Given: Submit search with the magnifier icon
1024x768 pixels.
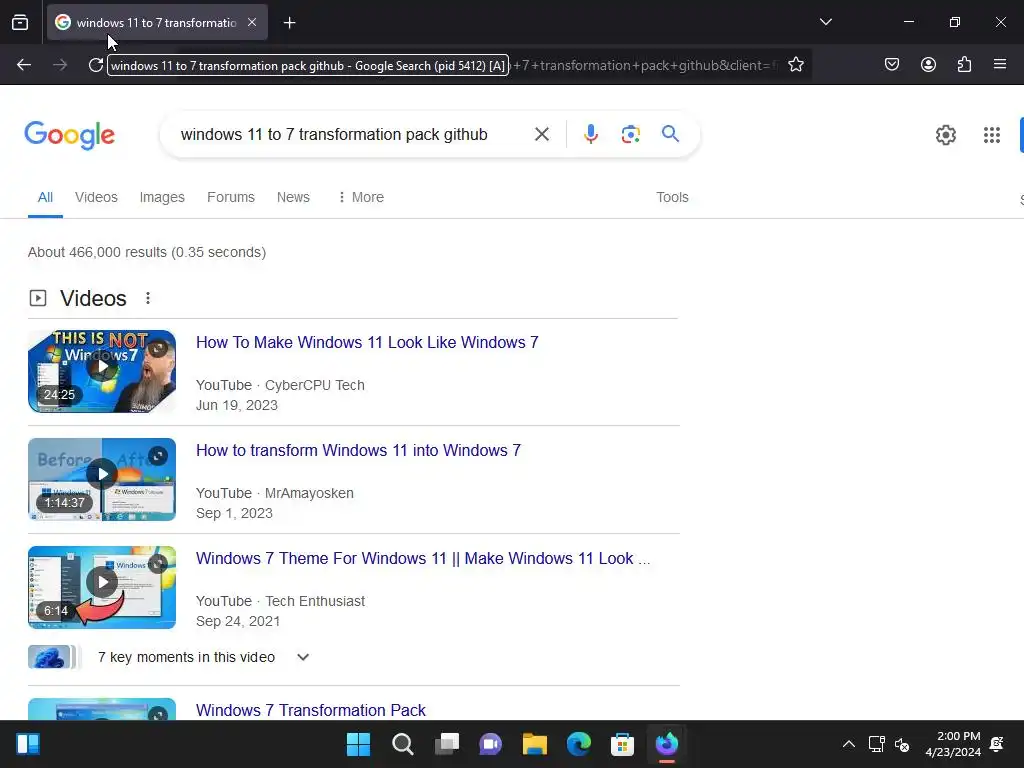Looking at the screenshot, I should click(670, 134).
